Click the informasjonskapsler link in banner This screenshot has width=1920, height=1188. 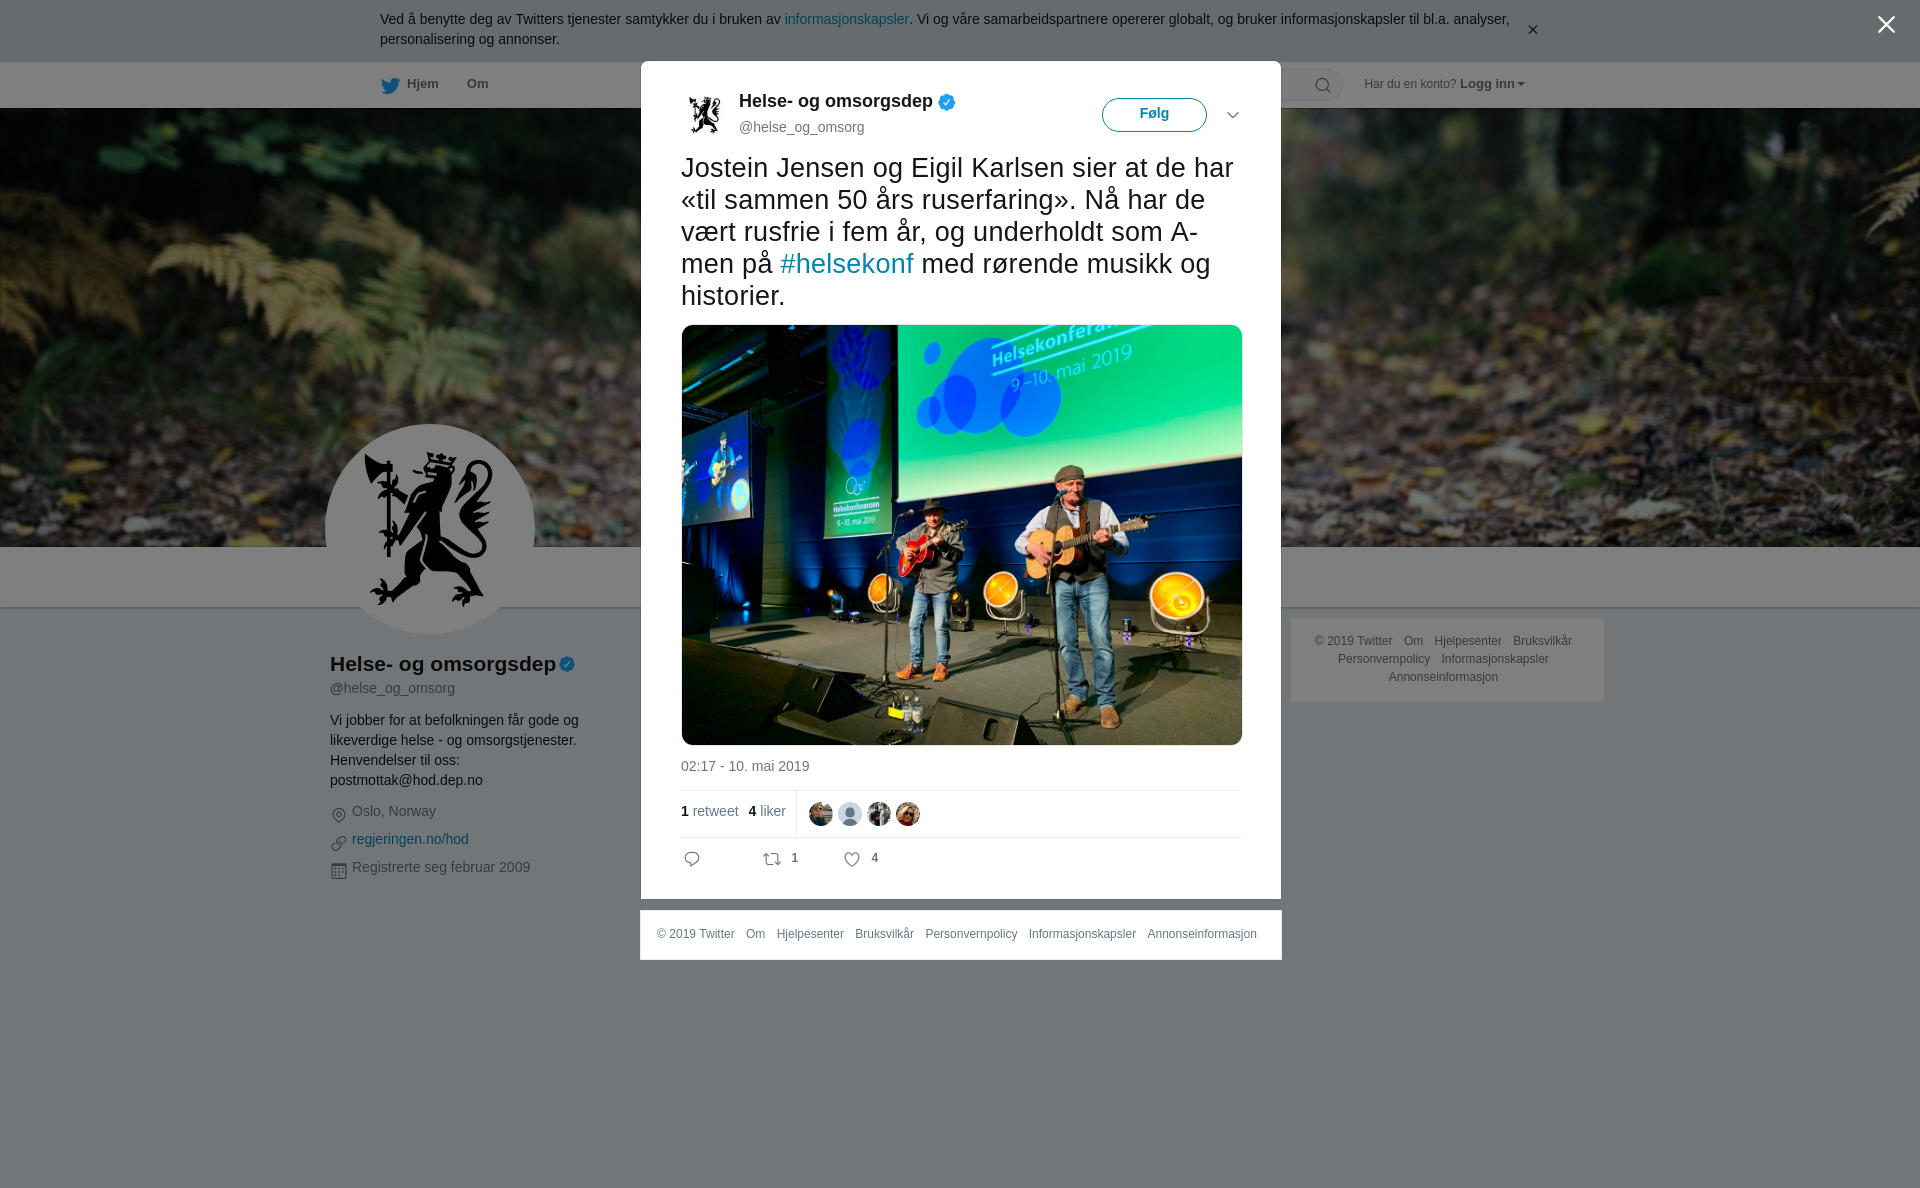(x=846, y=19)
